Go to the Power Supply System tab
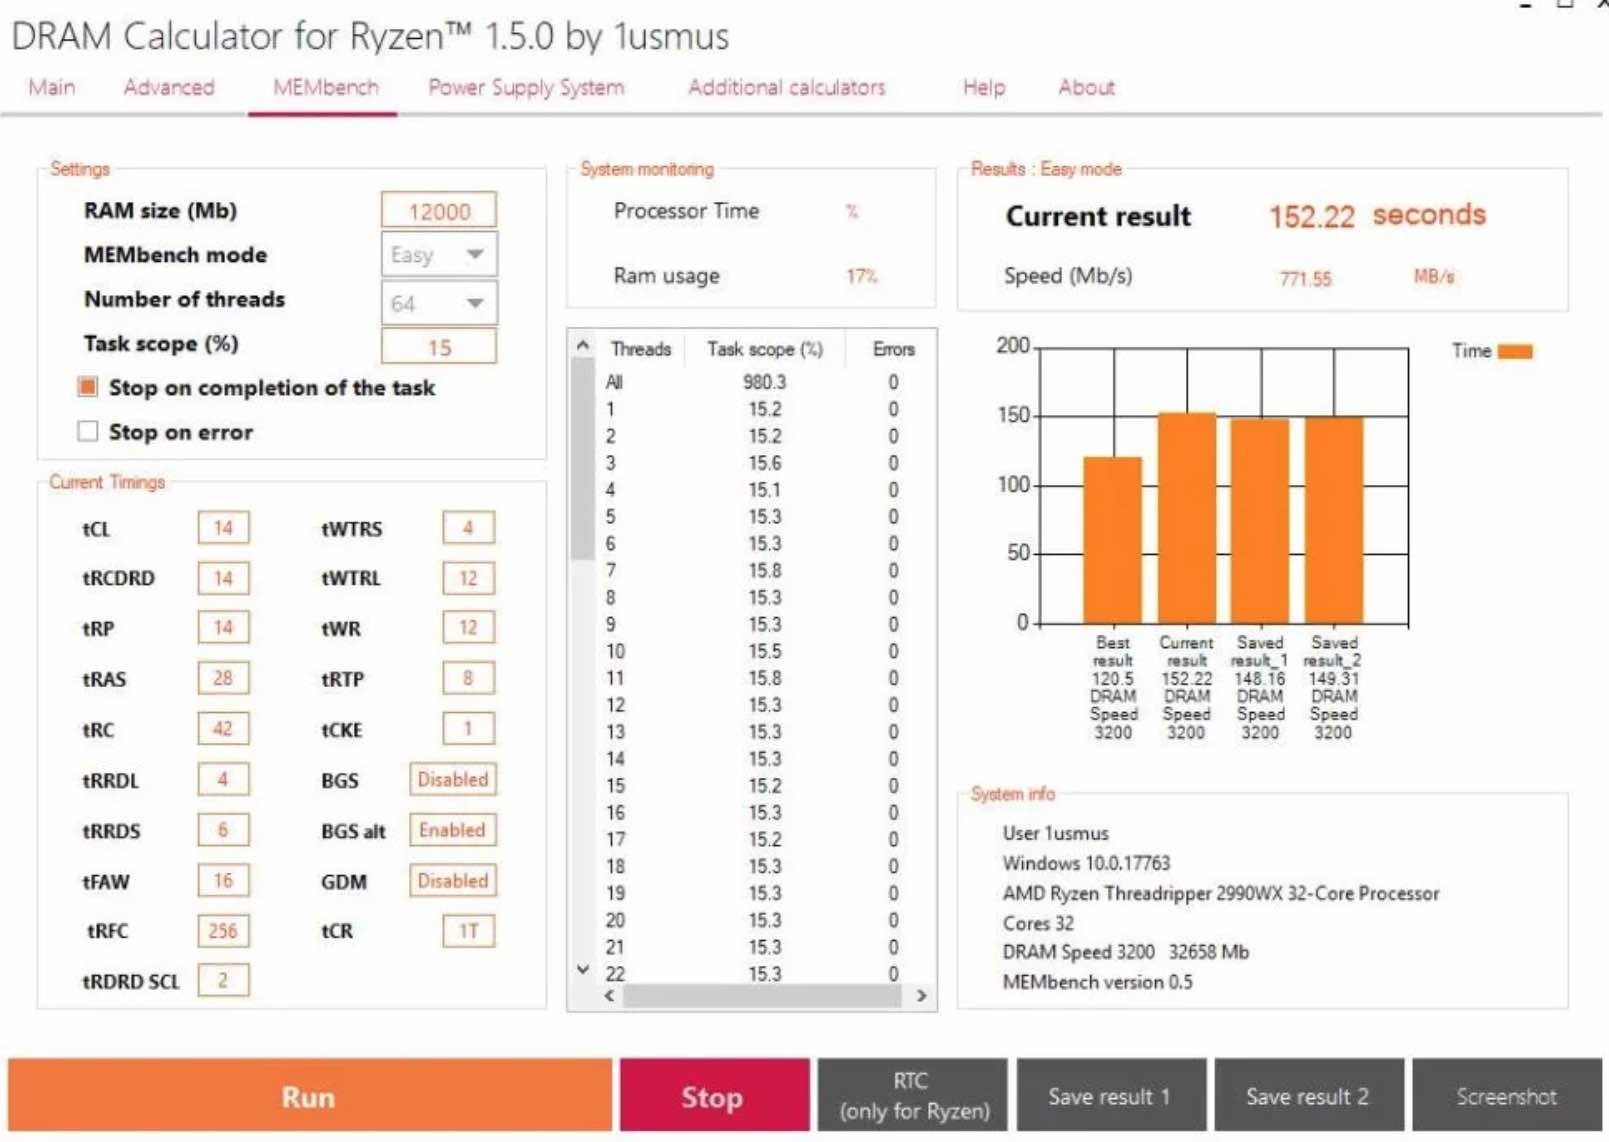The height and width of the screenshot is (1142, 1609). click(526, 88)
